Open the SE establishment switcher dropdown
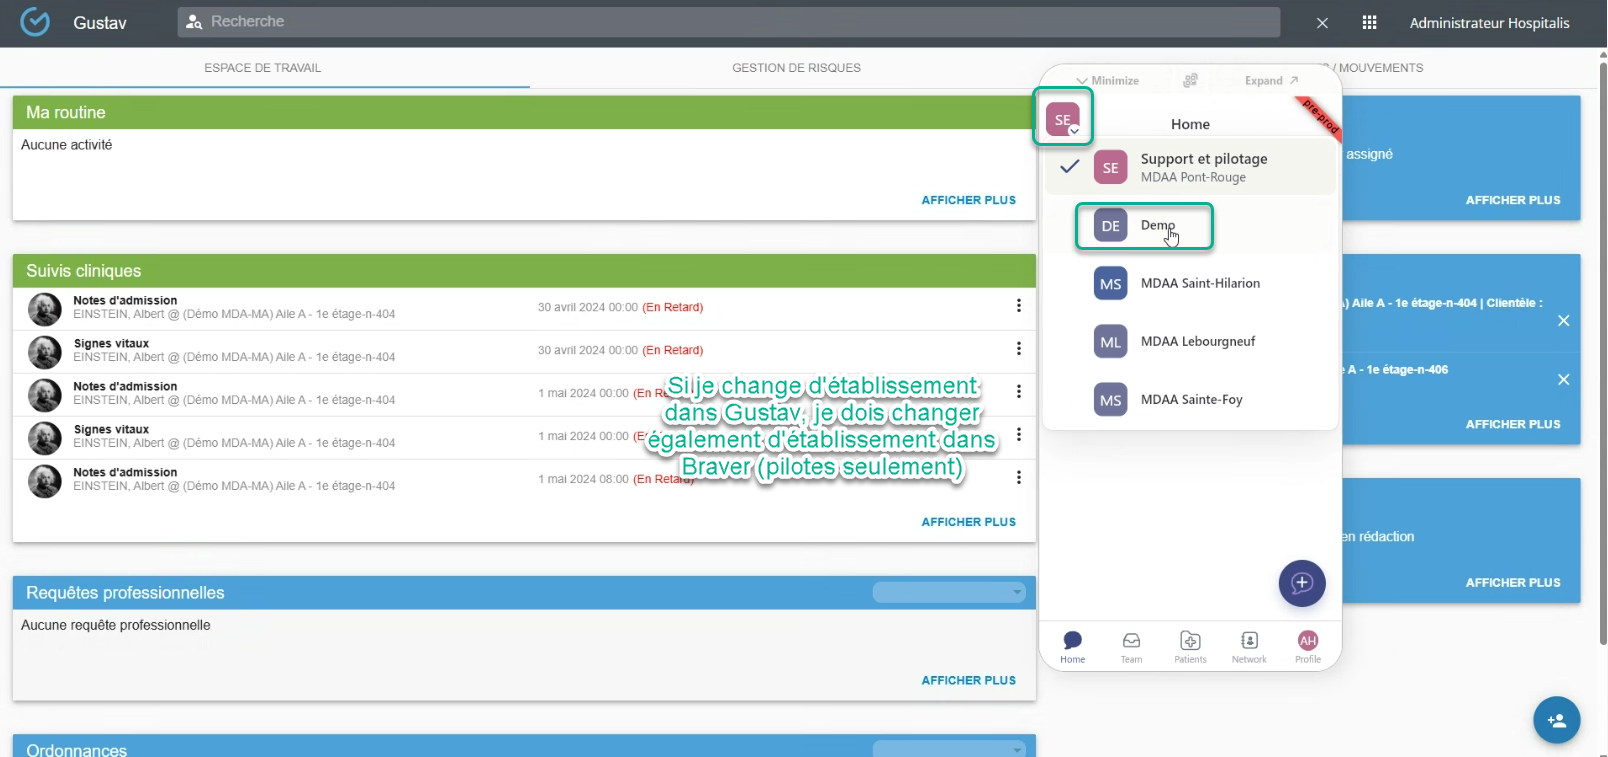The image size is (1608, 757). (1063, 119)
